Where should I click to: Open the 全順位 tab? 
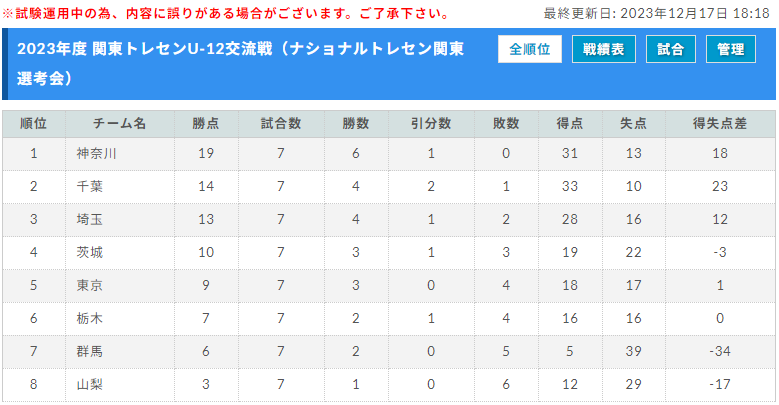coord(530,49)
